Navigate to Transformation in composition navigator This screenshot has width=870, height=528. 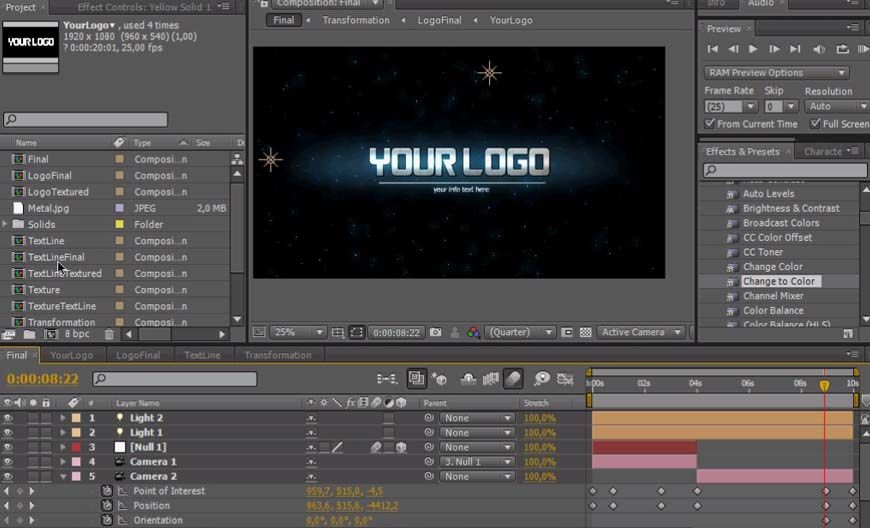356,20
